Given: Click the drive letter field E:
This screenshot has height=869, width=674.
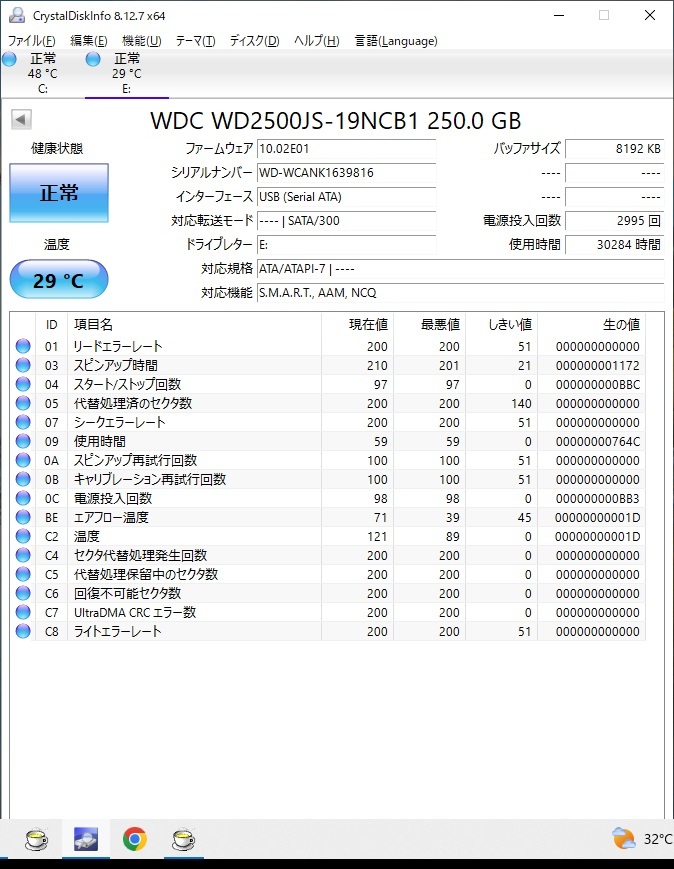Looking at the screenshot, I should pos(346,244).
